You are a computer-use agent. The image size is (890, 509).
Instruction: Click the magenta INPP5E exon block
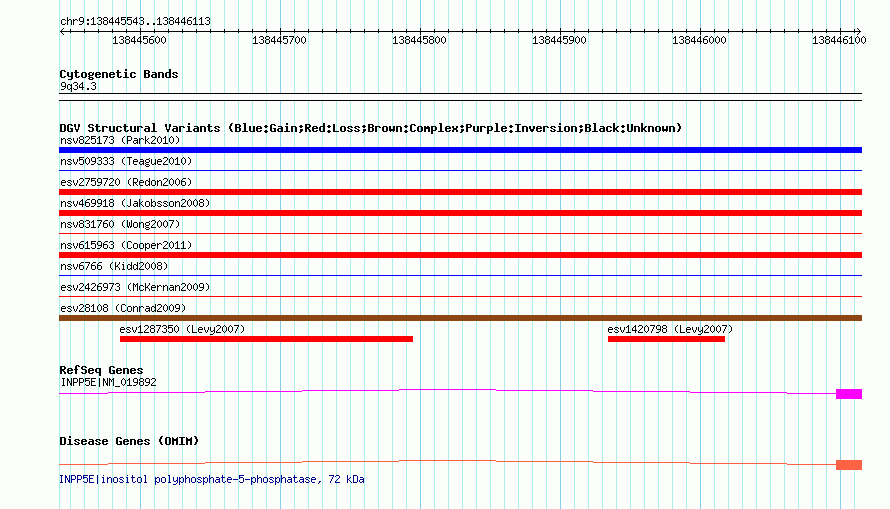pyautogui.click(x=849, y=394)
